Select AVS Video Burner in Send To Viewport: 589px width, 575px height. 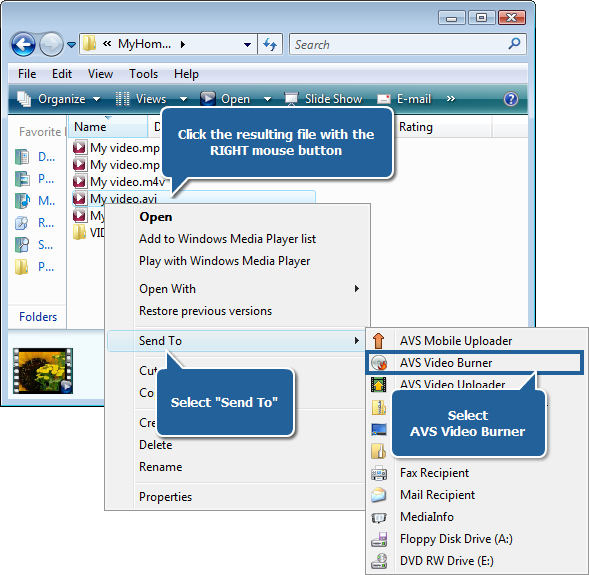click(x=475, y=362)
